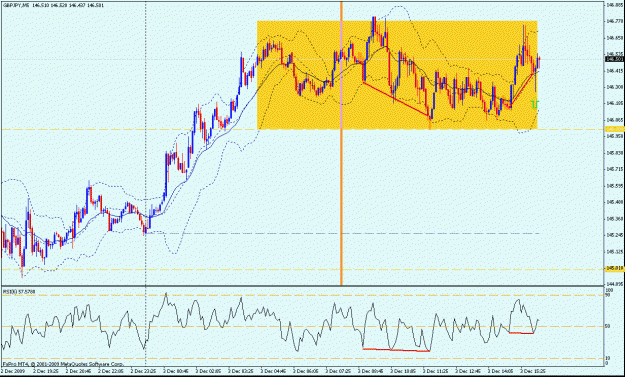Viewport: 625px width, 377px height.
Task: Click the 145.715 price scale label
Action: tap(614, 169)
